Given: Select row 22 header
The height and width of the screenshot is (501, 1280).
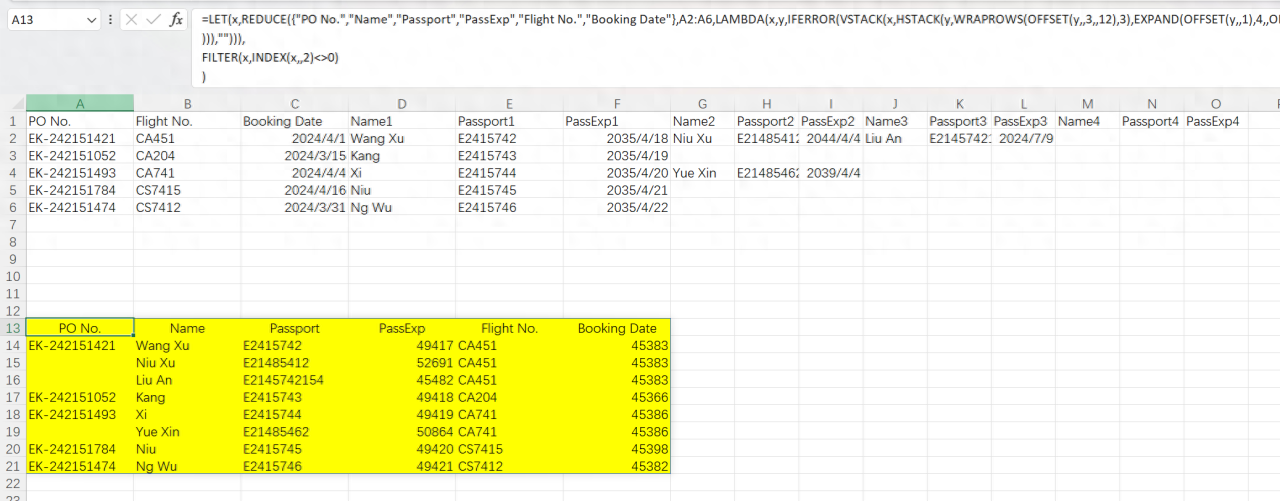Looking at the screenshot, I should coord(12,483).
